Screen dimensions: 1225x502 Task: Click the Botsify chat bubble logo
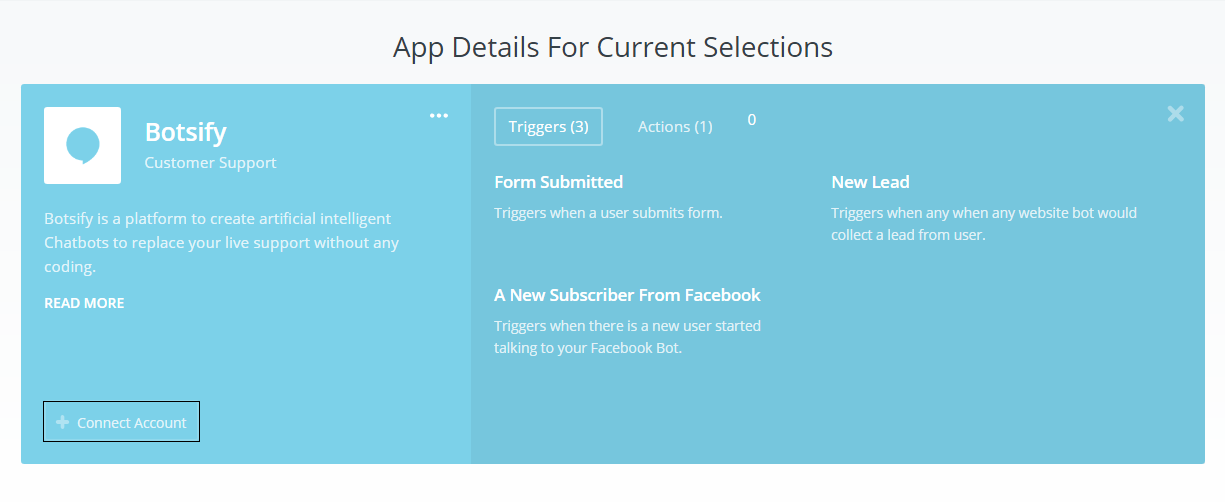[x=83, y=145]
